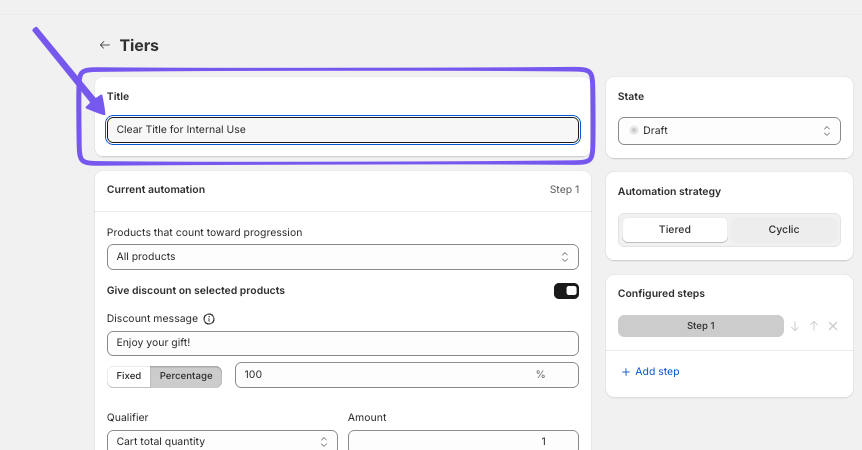This screenshot has height=450, width=862.
Task: Focus the Discount message field with Enjoy your gift!
Action: [x=342, y=343]
